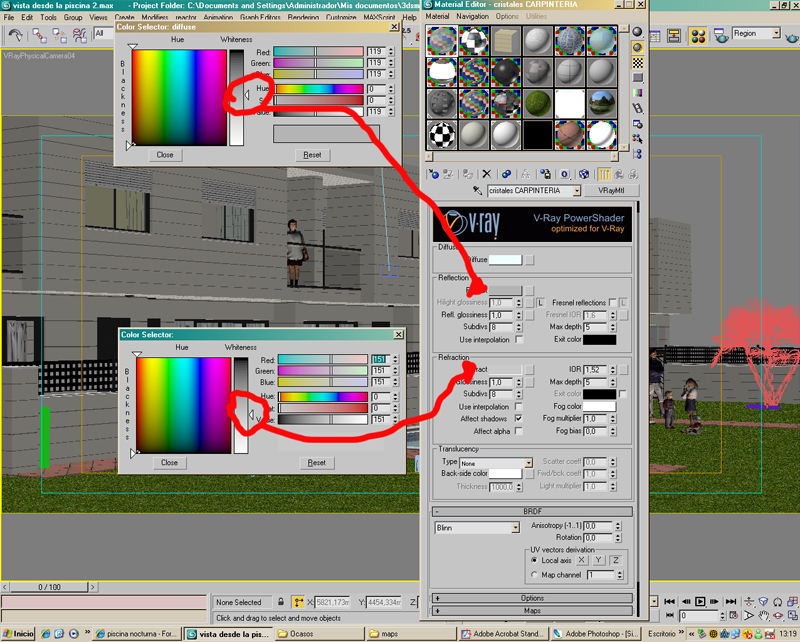Click the VRayMtl material type button
Viewport: 800px width, 642px height.
[x=611, y=190]
